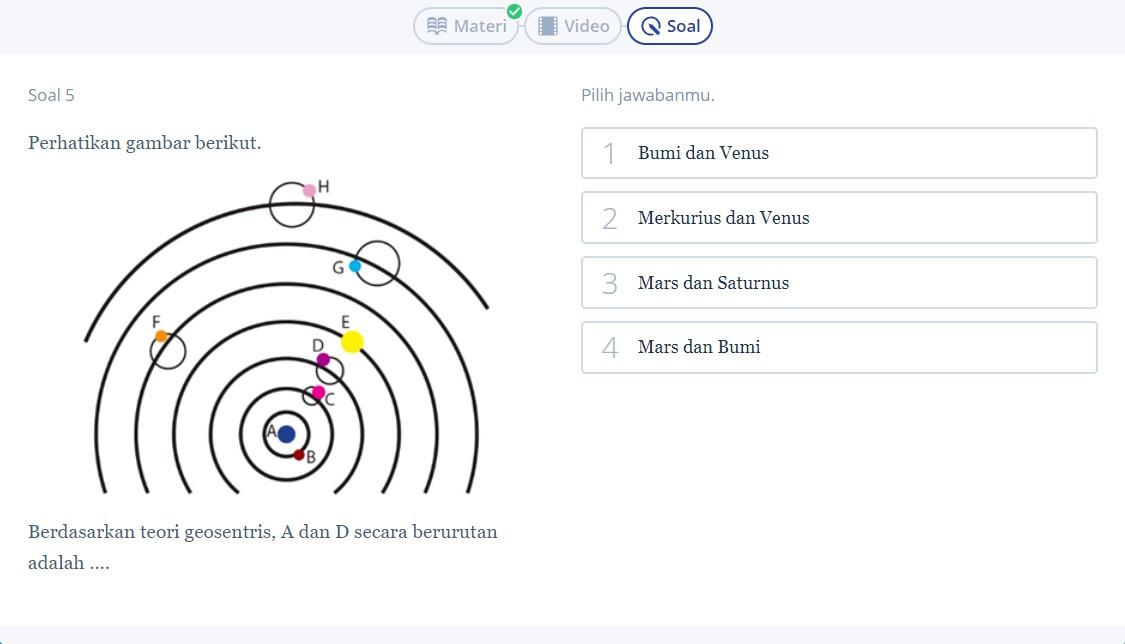Pick the option Mars dan Bumi
The width and height of the screenshot is (1125, 644).
click(x=839, y=347)
